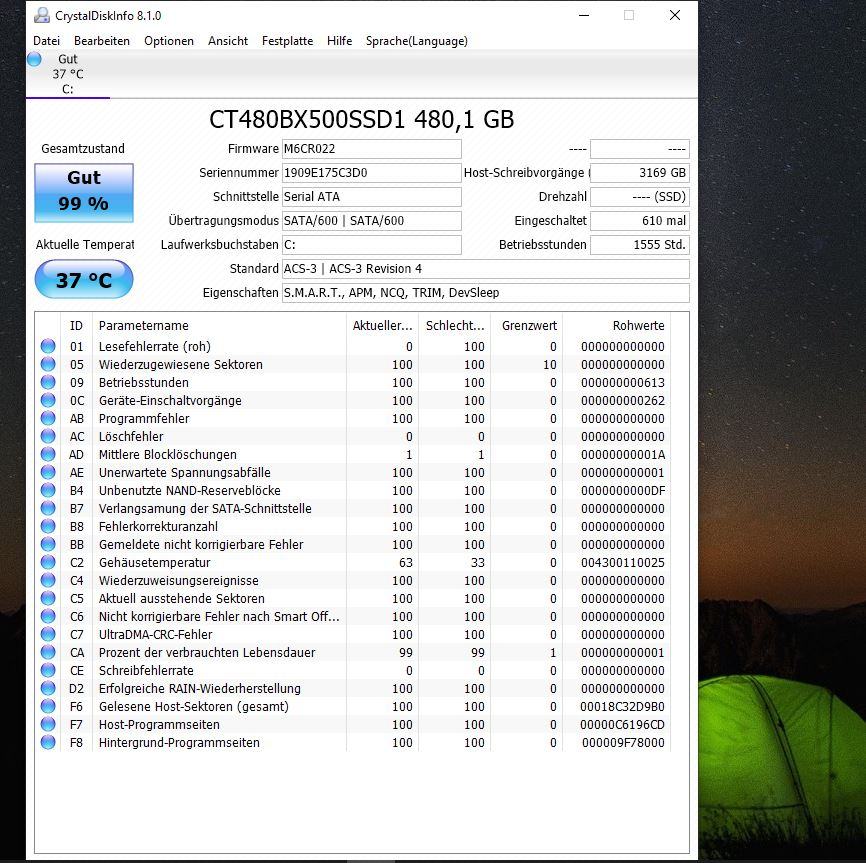
Task: Click the Eigenschaften field with S.M.A.R.T., APM
Action: (485, 293)
